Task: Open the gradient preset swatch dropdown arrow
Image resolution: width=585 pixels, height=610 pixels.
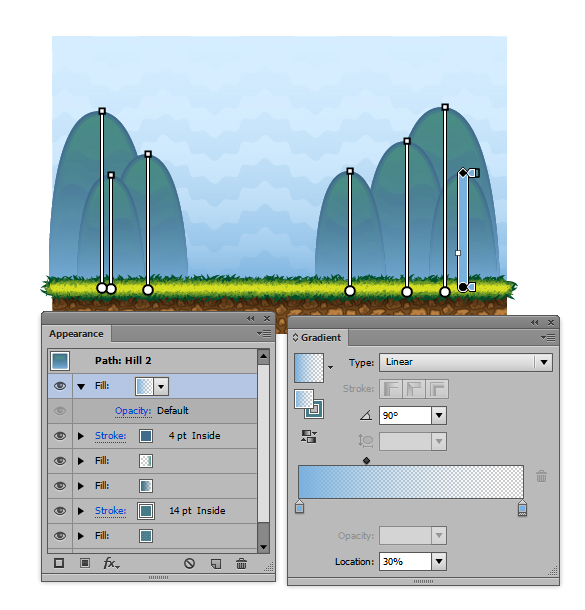Action: tap(331, 367)
